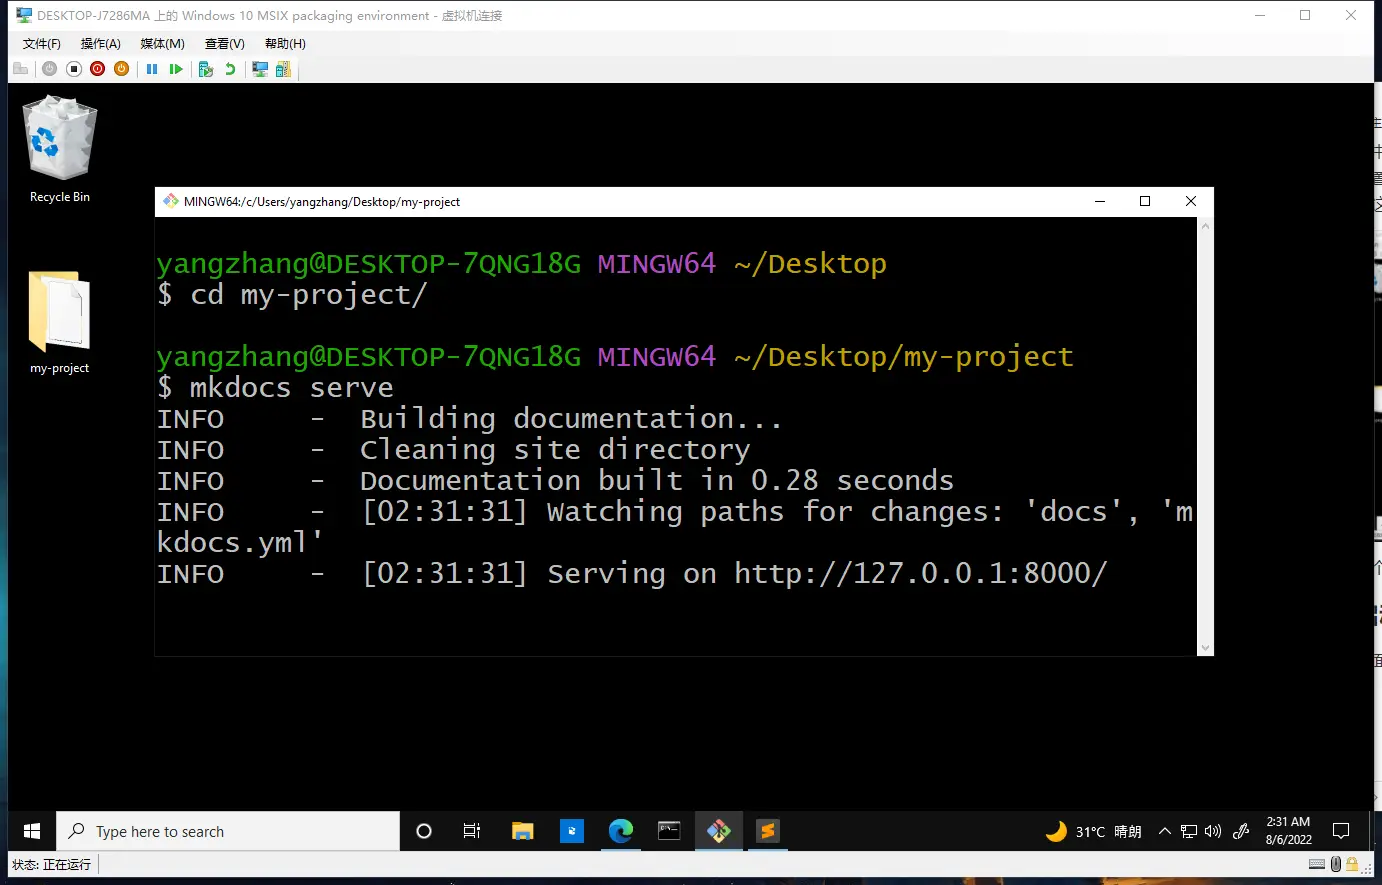This screenshot has width=1382, height=885.
Task: Open the 文件(F) menu
Action: pos(41,44)
